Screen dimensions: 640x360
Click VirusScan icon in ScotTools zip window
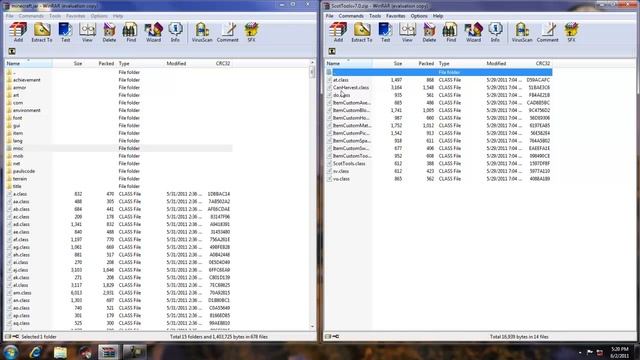[x=522, y=32]
